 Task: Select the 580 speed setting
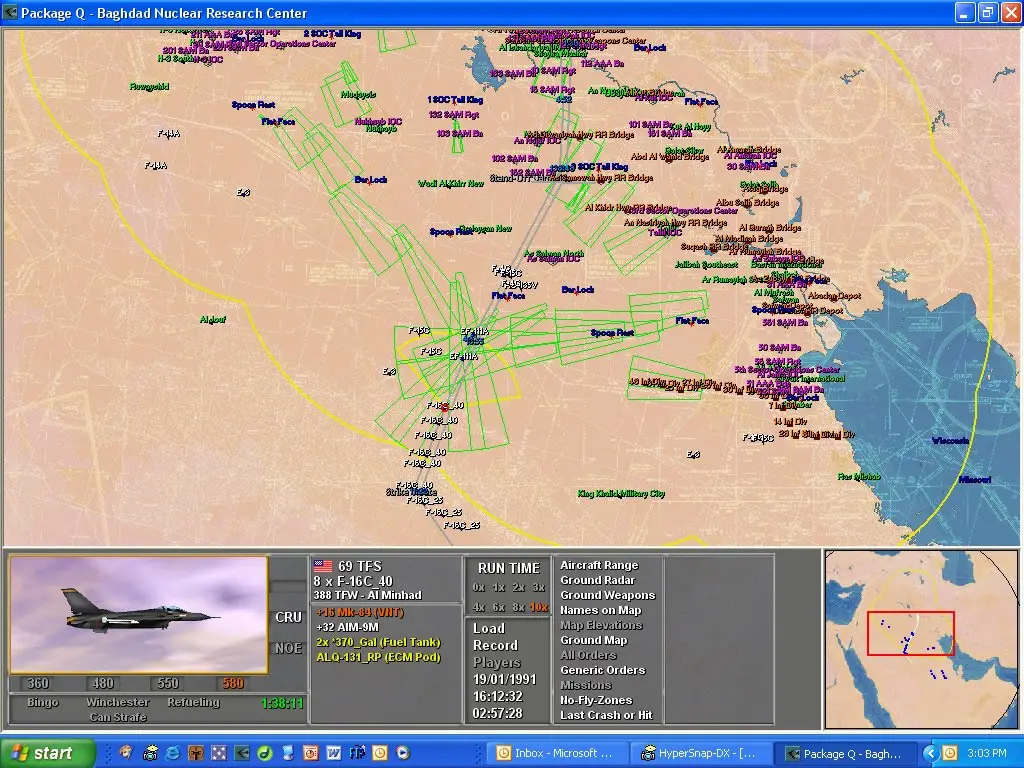(x=234, y=684)
